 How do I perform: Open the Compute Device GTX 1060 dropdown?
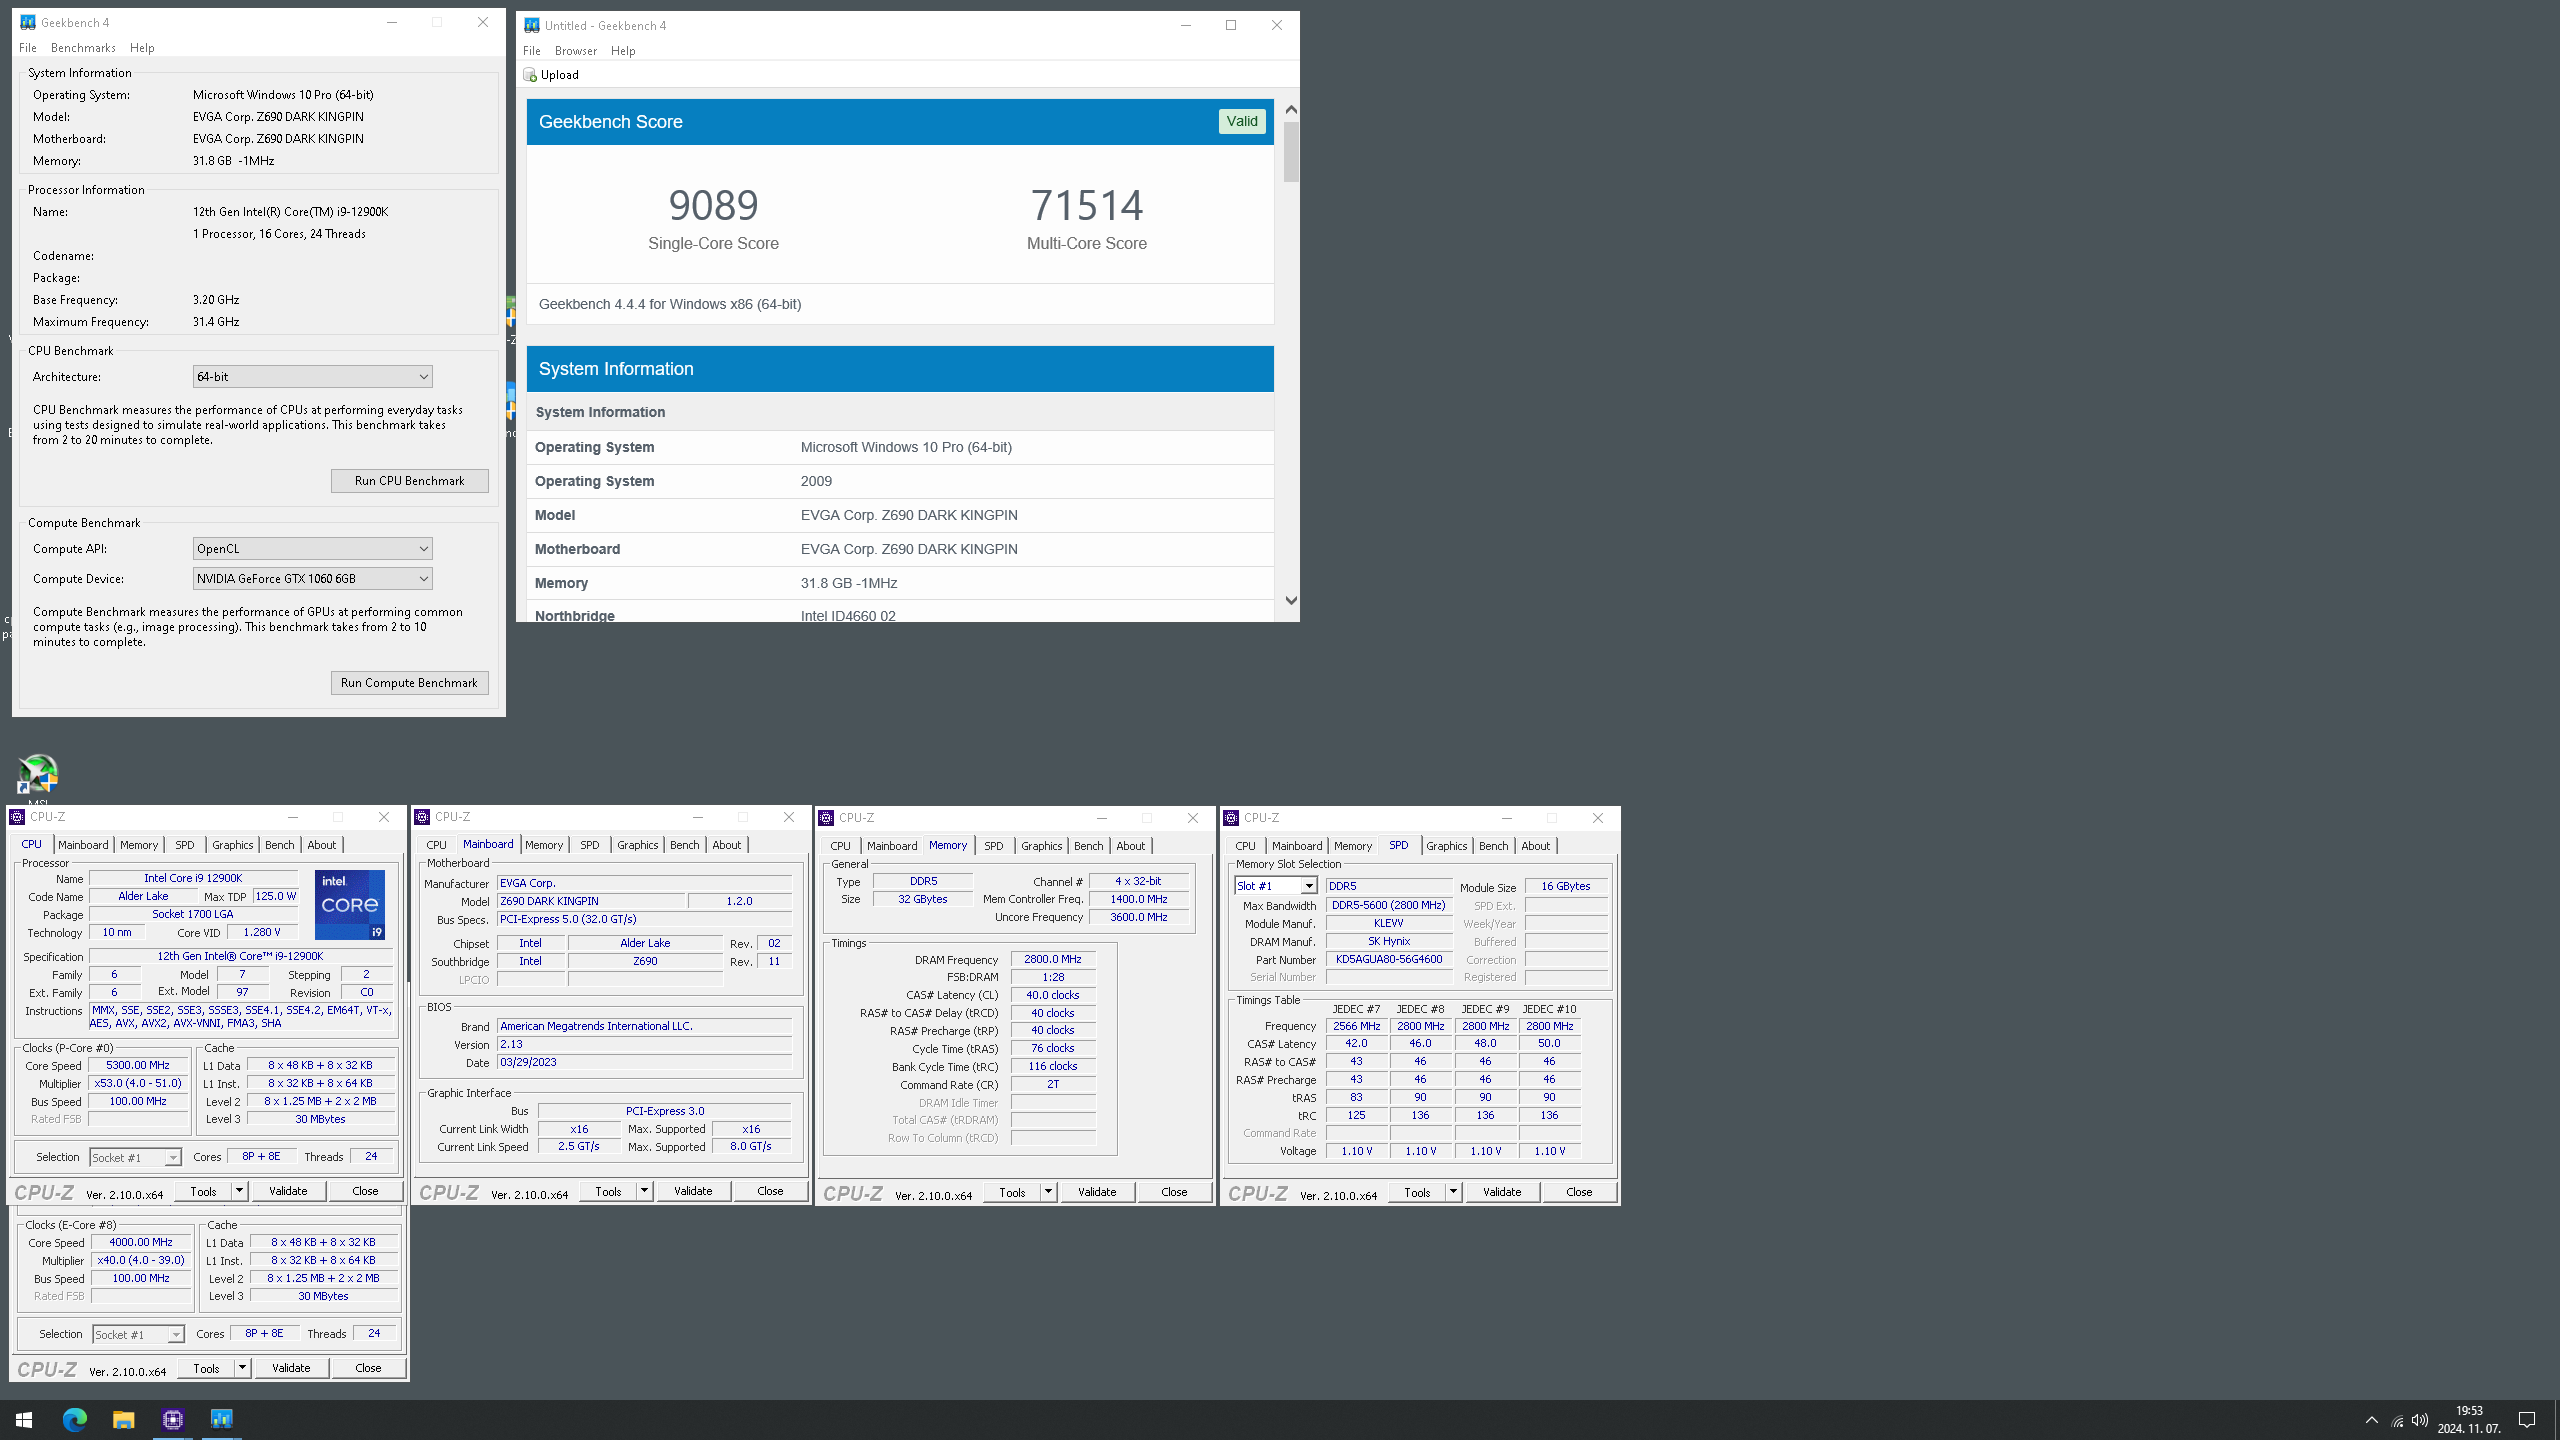coord(312,579)
